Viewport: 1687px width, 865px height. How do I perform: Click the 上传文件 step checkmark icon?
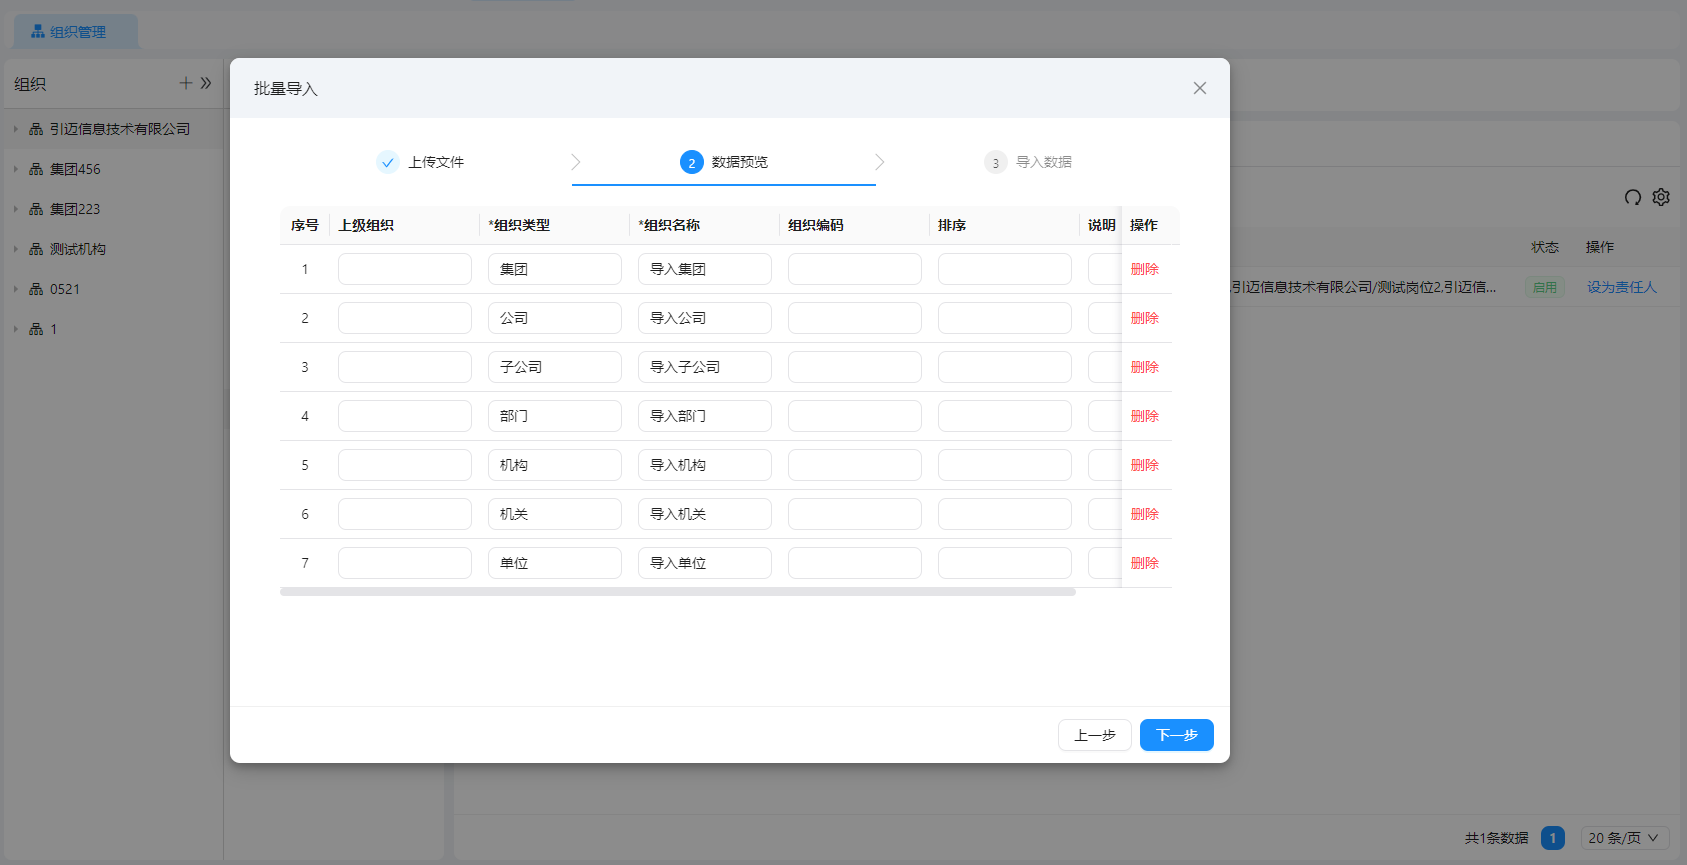click(x=388, y=162)
